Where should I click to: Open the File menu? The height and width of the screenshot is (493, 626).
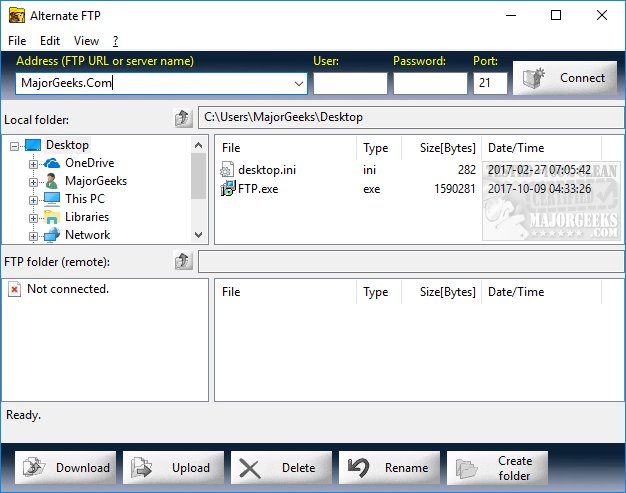(x=17, y=41)
